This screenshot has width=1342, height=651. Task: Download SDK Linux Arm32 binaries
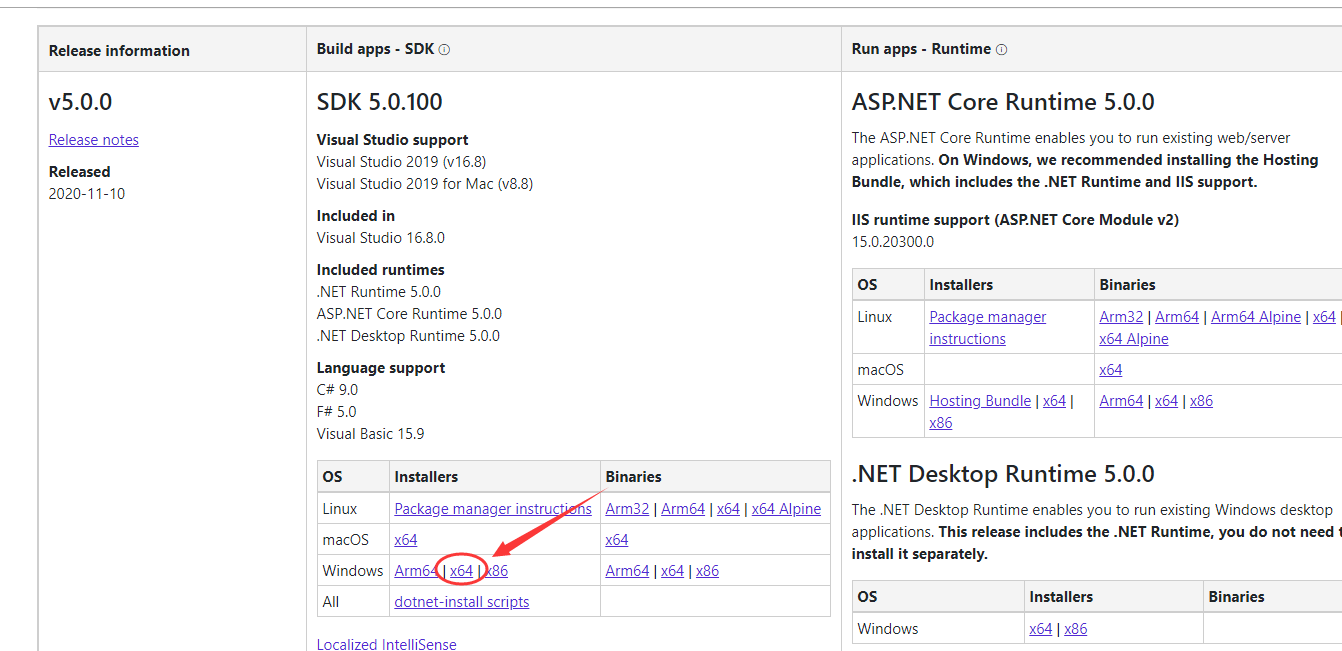[x=627, y=509]
